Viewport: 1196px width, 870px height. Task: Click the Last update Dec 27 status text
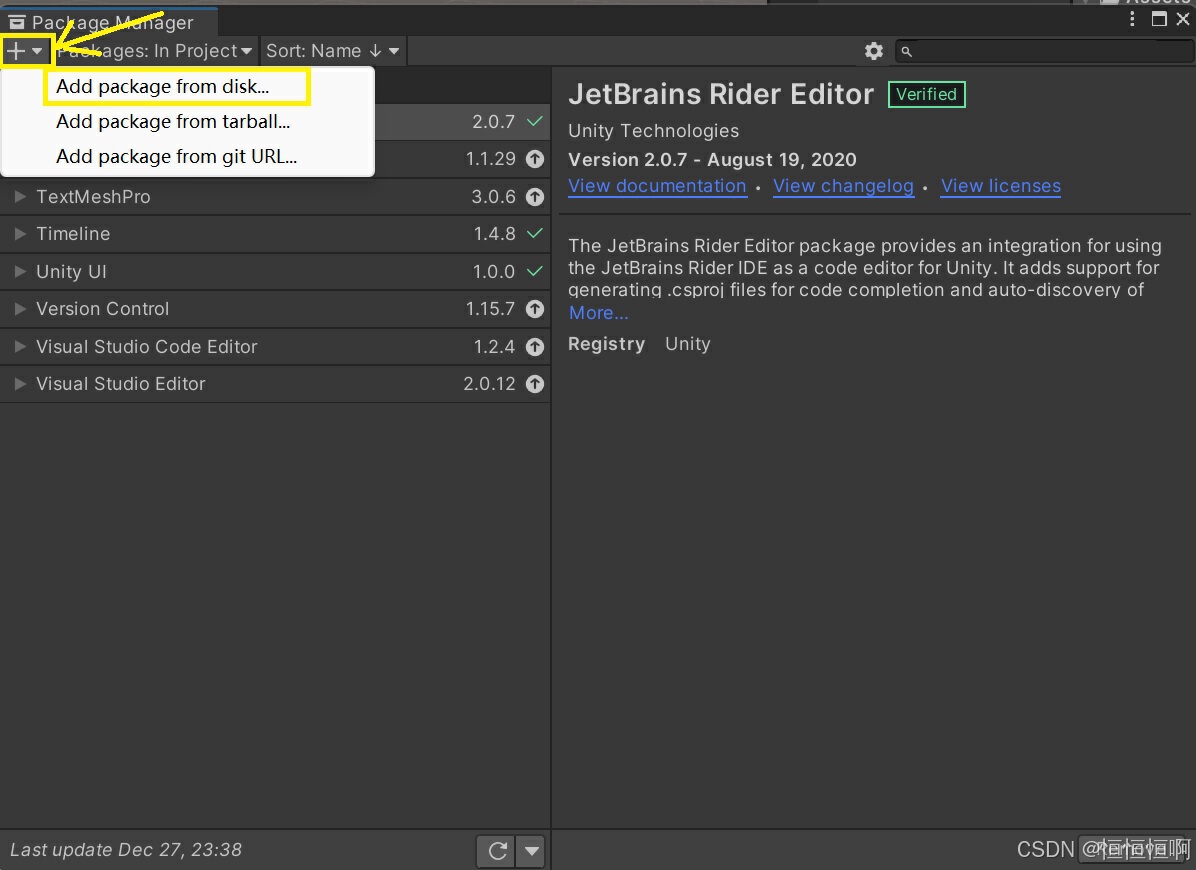coord(126,850)
